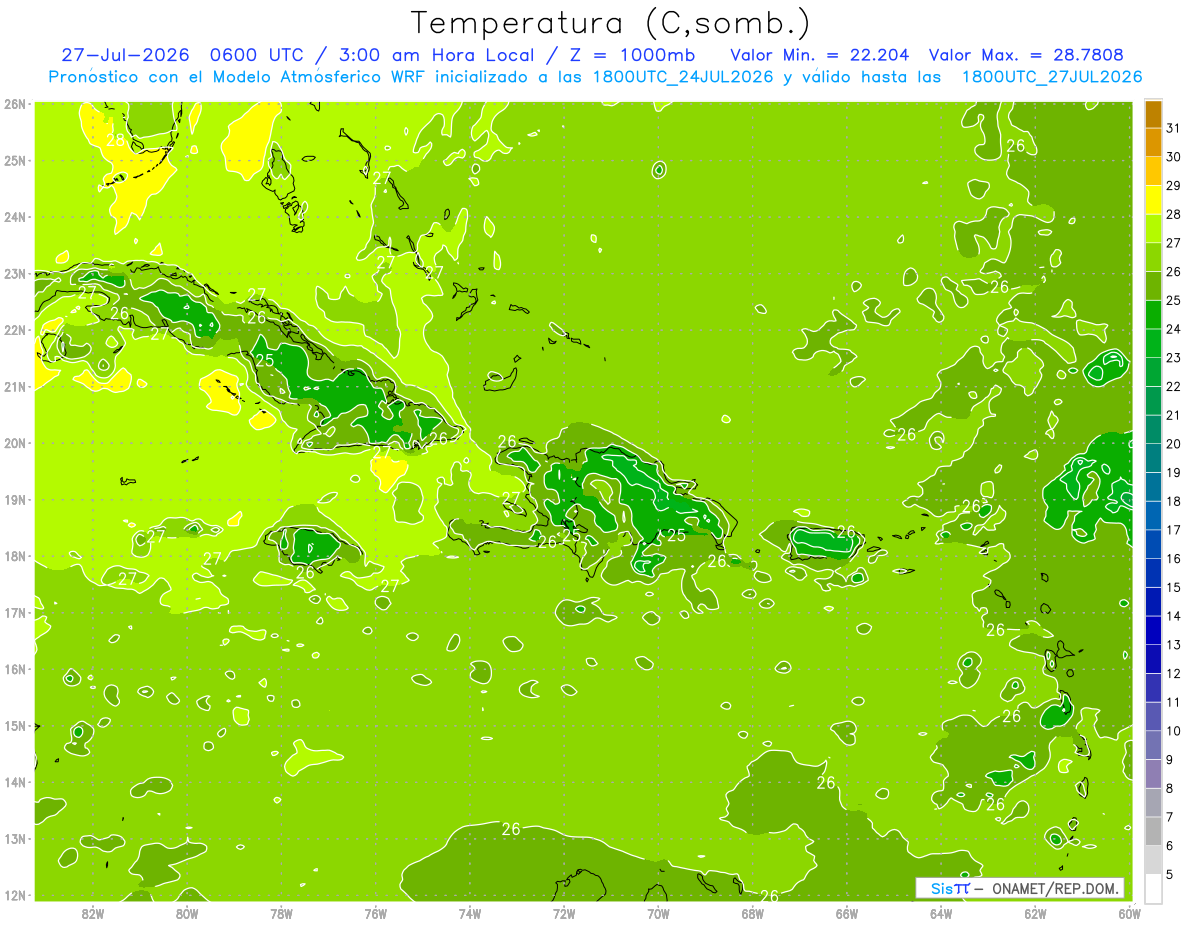Click the '80W' longitude axis label
The image size is (1200, 927).
[187, 913]
